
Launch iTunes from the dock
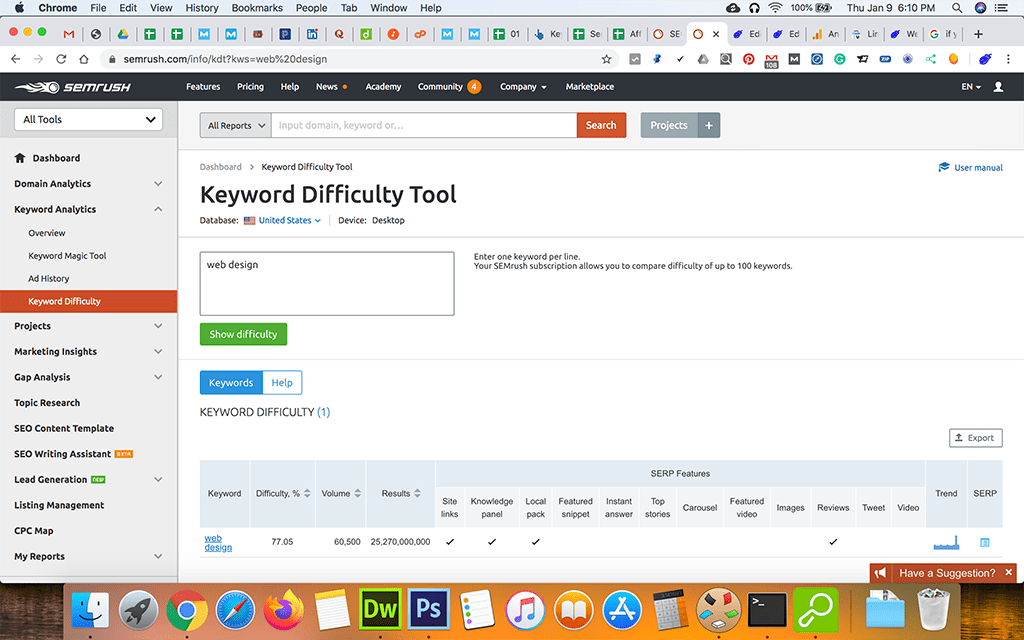click(525, 610)
